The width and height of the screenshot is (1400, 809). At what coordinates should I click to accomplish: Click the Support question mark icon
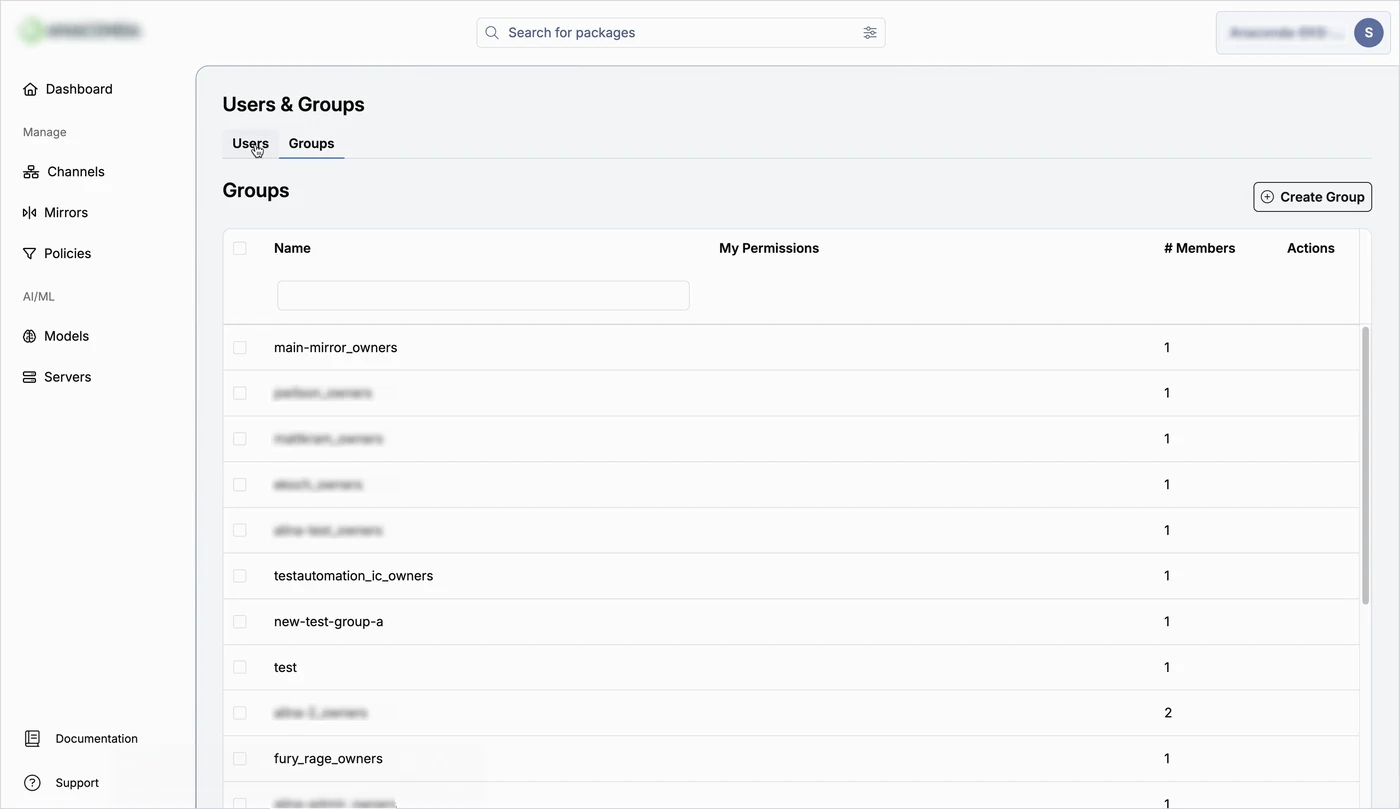(x=32, y=783)
